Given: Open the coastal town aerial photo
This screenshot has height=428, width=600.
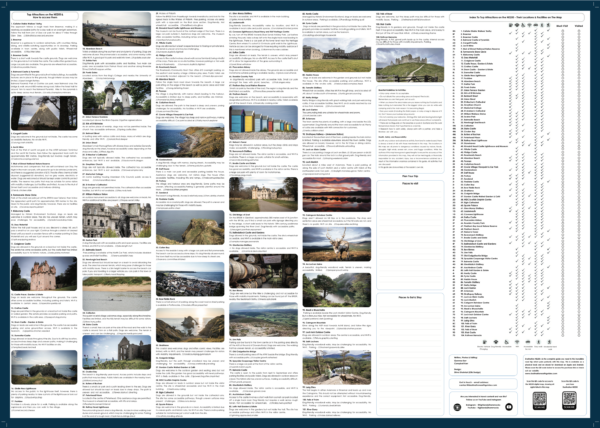Looking at the screenshot, I should 190,279.
